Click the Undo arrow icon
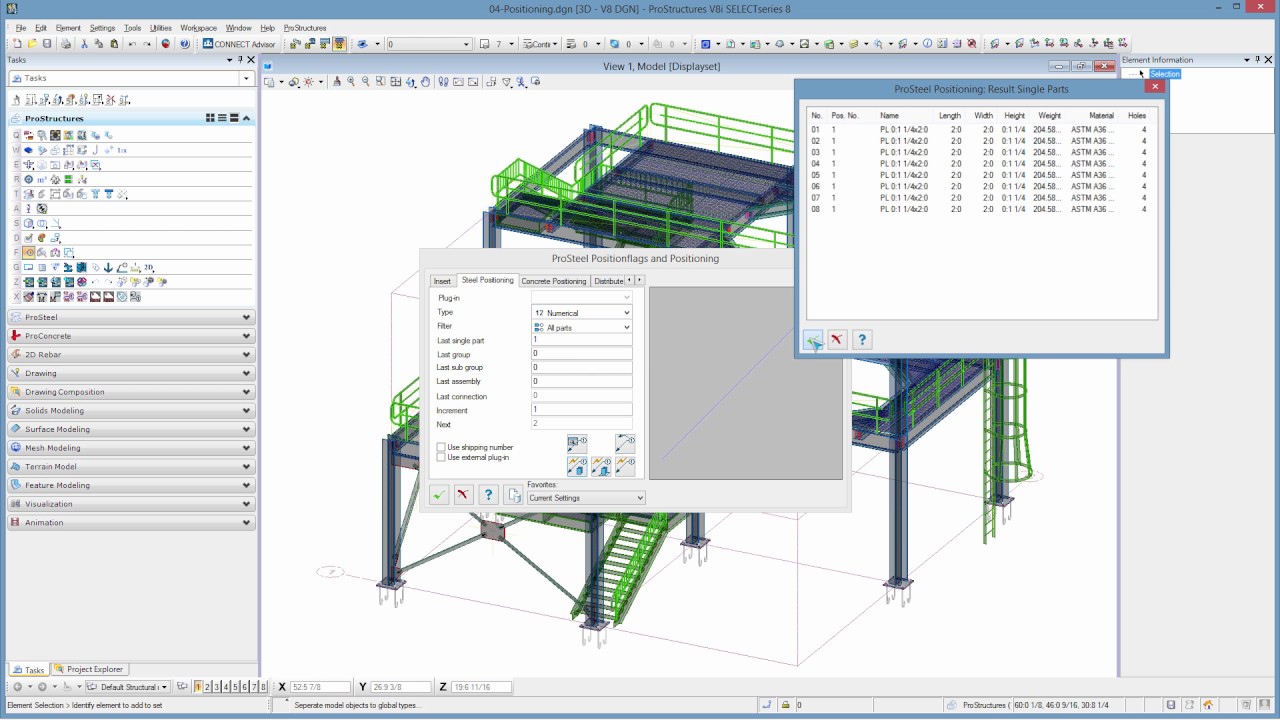Image resolution: width=1280 pixels, height=720 pixels. [x=131, y=44]
